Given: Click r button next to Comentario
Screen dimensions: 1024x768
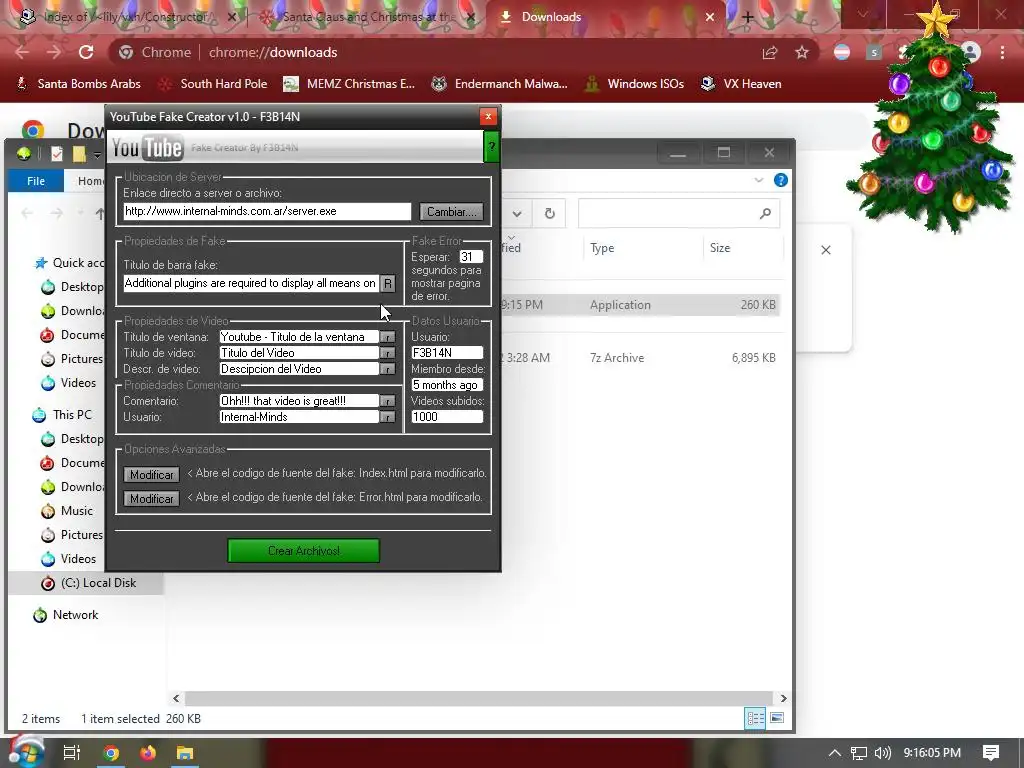Looking at the screenshot, I should [x=388, y=401].
